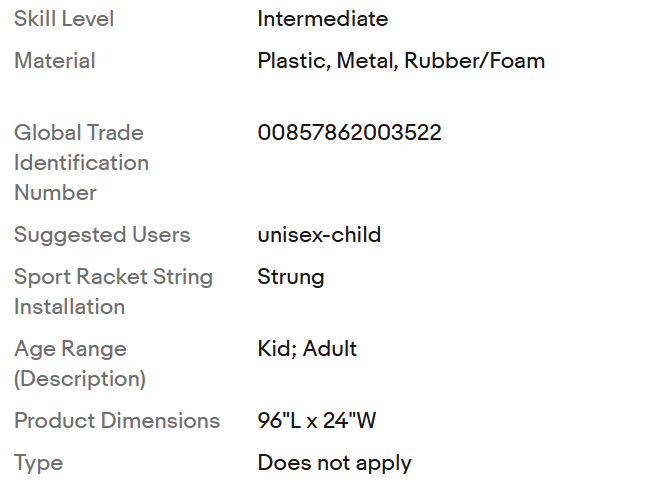
Task: Click the Age Range (Description) label
Action: point(80,364)
